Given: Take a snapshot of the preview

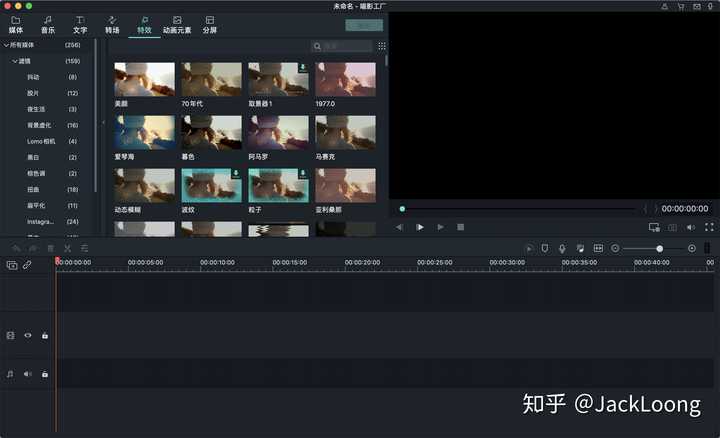Looking at the screenshot, I should [672, 227].
